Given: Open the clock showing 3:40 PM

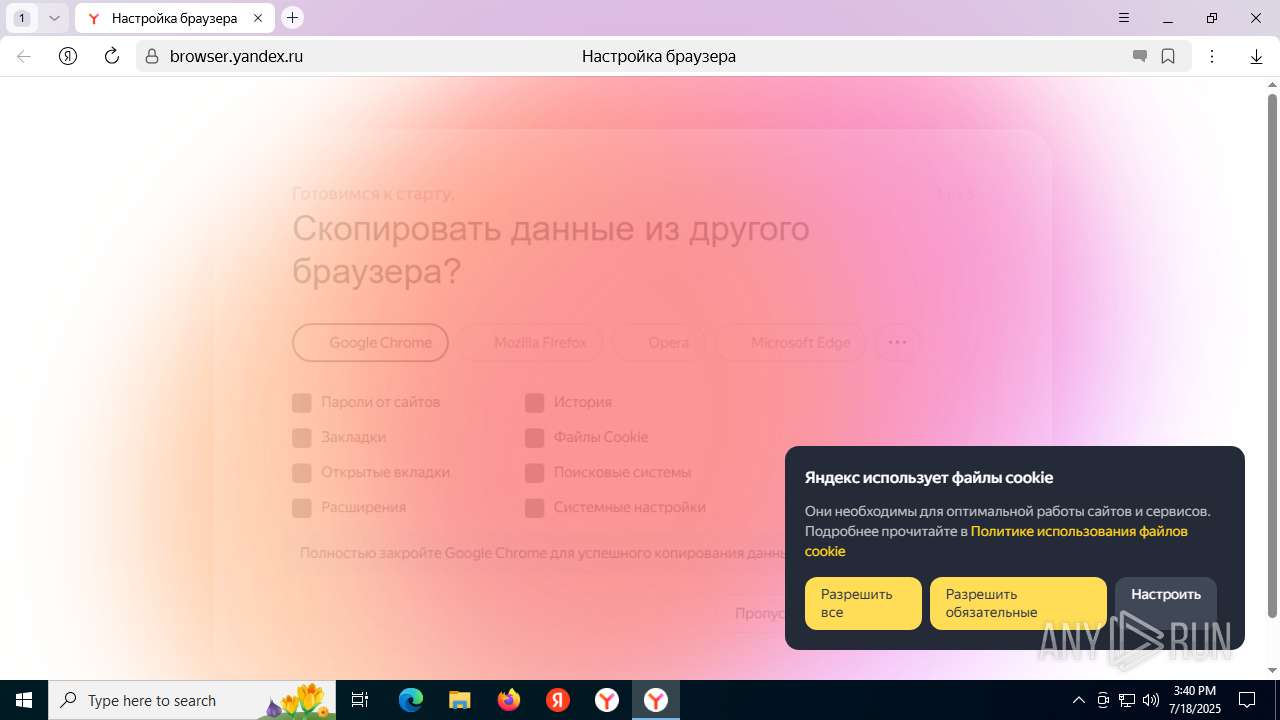Looking at the screenshot, I should (1194, 700).
